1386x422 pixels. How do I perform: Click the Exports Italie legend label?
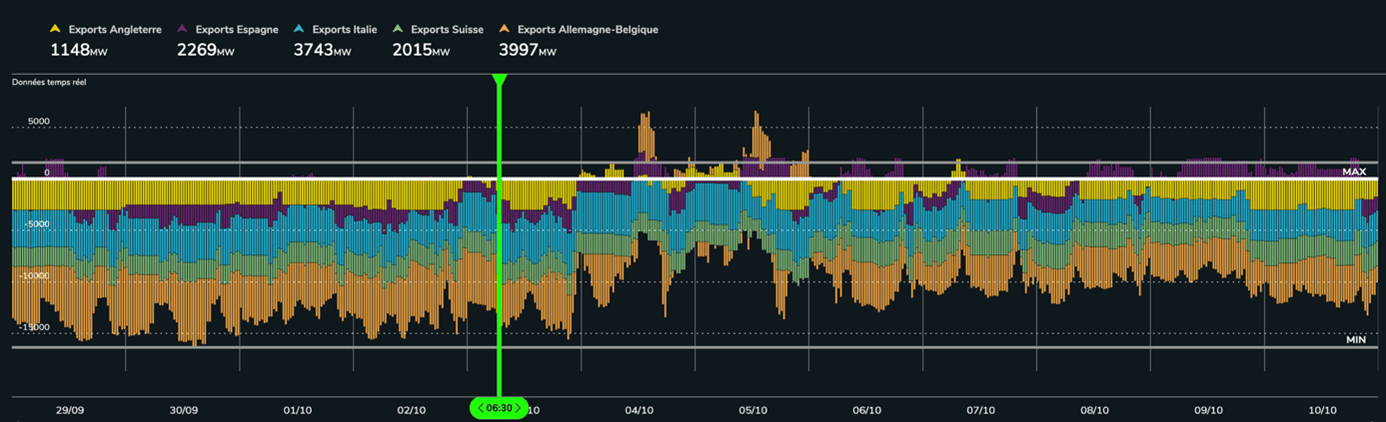(x=344, y=30)
